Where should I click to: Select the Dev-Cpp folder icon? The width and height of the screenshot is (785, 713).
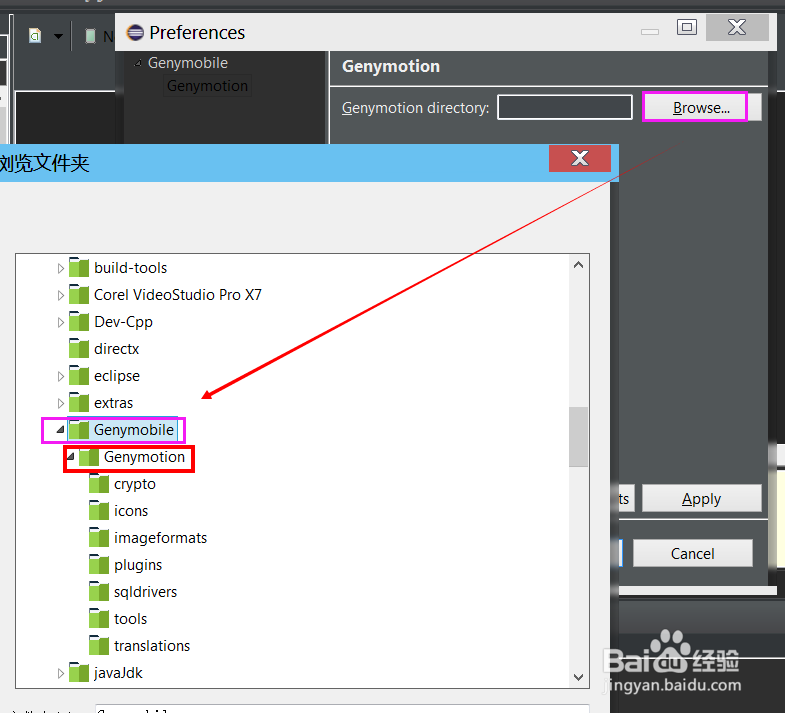[x=79, y=321]
